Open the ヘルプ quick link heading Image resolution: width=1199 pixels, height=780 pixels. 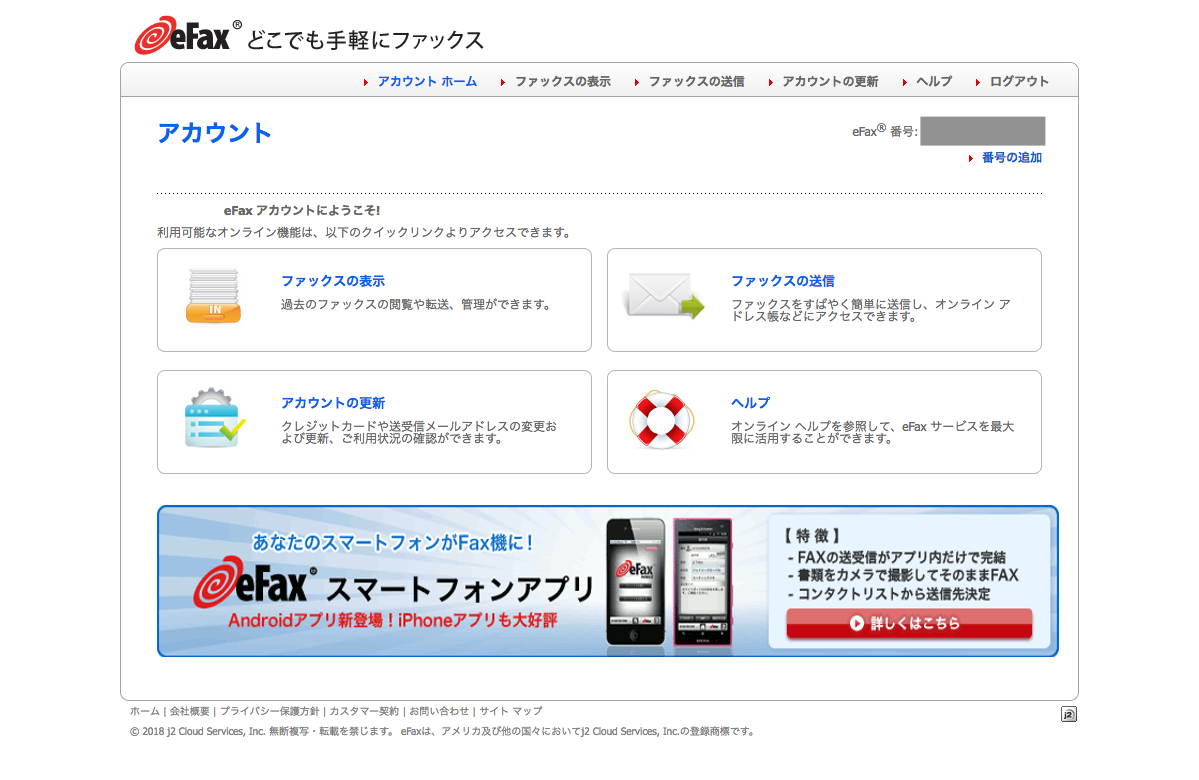tap(750, 403)
